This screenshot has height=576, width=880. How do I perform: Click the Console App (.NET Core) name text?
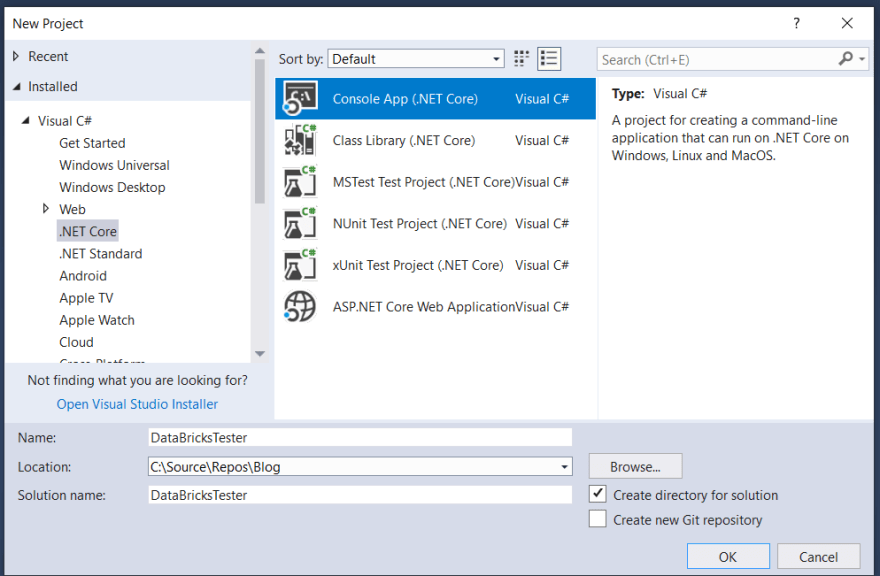(405, 99)
